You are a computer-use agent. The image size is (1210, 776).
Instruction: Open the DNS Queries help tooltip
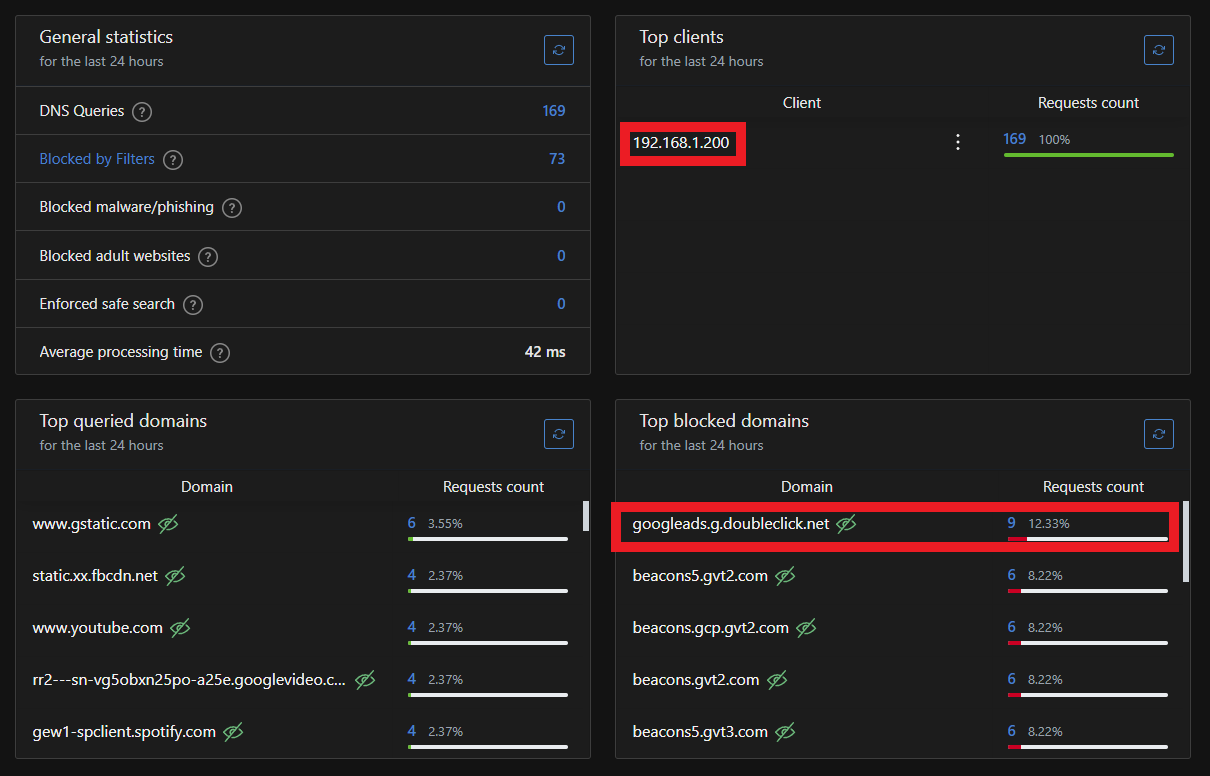click(x=141, y=112)
